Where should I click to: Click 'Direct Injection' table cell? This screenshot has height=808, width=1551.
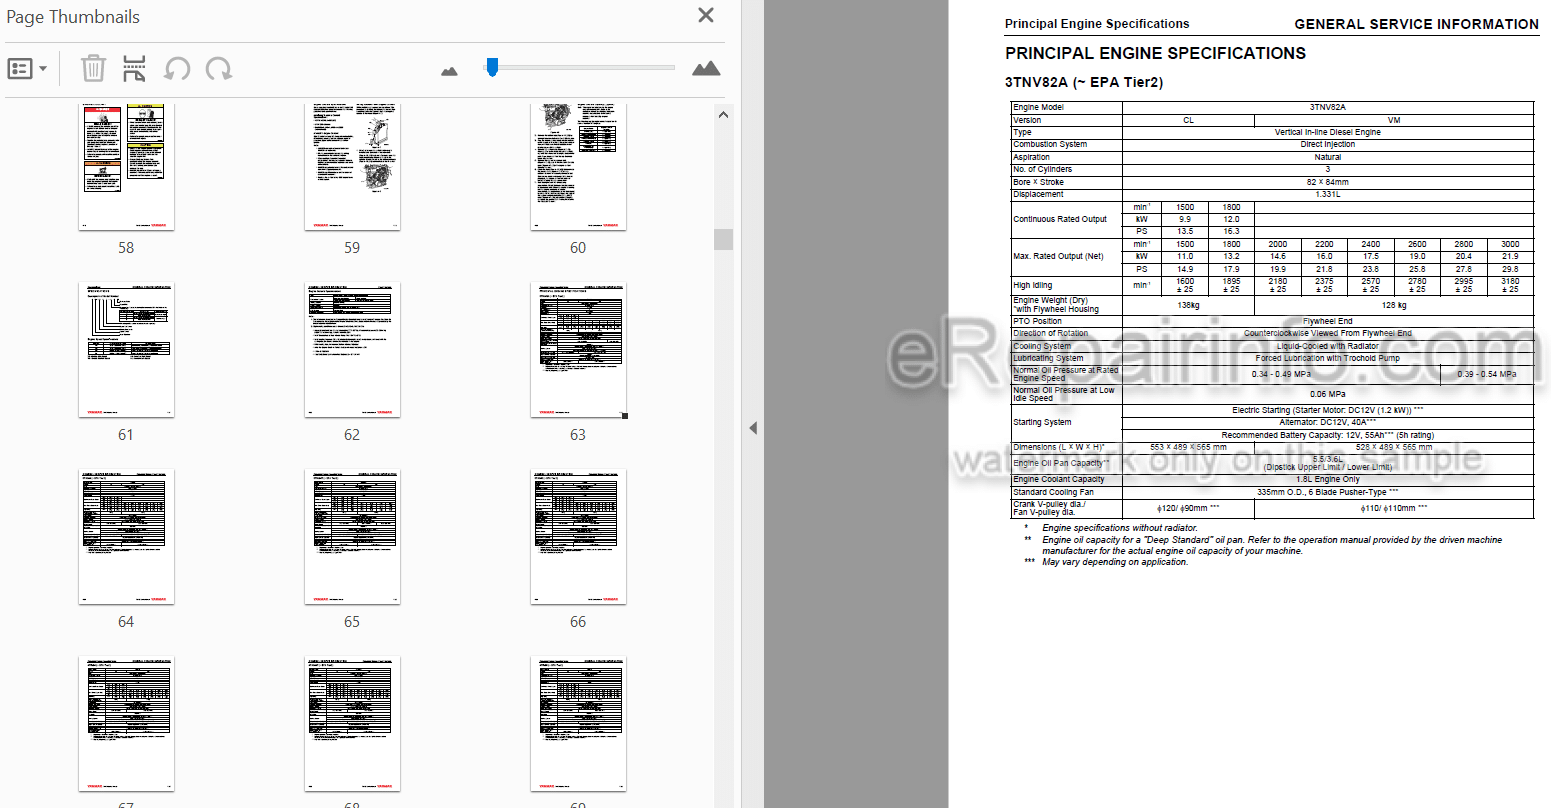(x=1327, y=144)
